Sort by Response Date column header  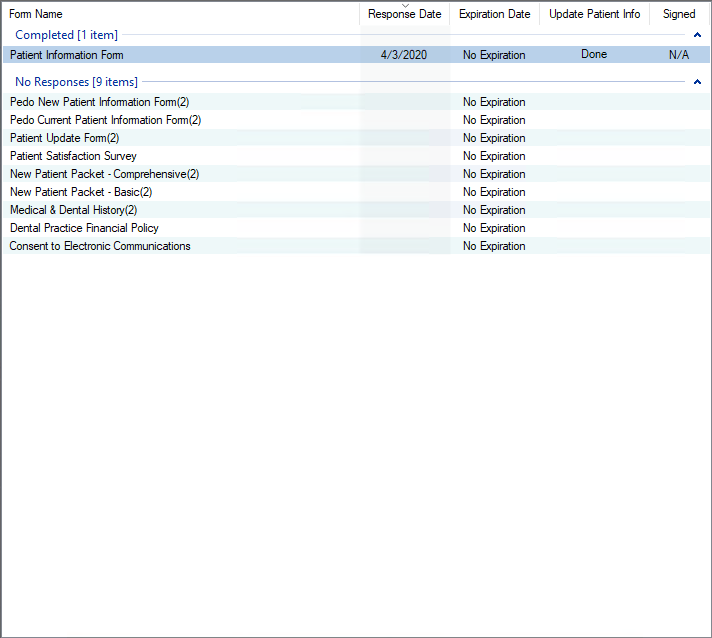404,14
